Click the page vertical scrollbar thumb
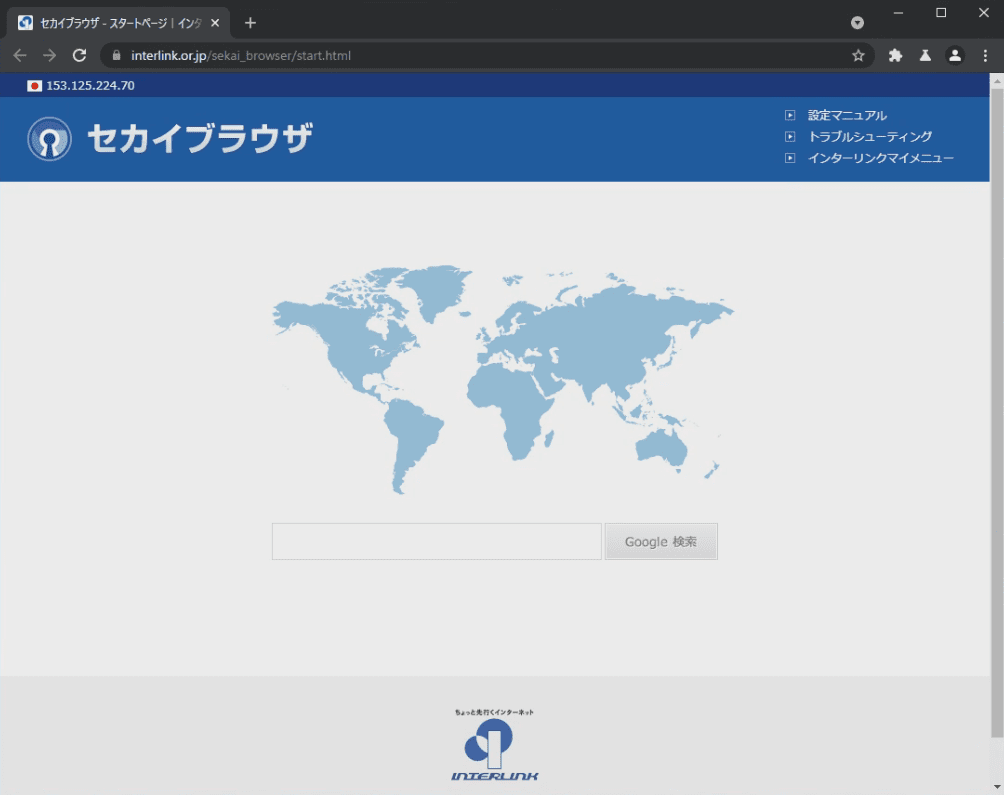Image resolution: width=1004 pixels, height=795 pixels. [997, 412]
